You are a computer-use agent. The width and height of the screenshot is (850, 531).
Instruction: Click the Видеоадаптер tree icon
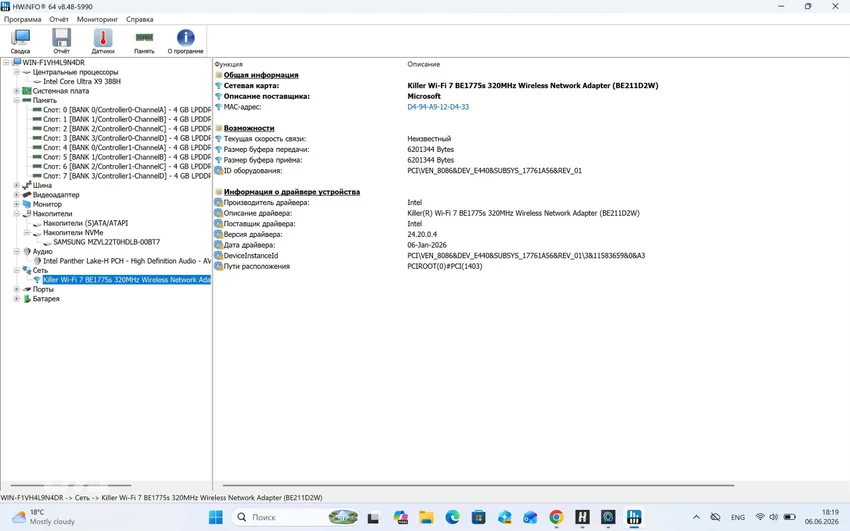click(x=27, y=195)
